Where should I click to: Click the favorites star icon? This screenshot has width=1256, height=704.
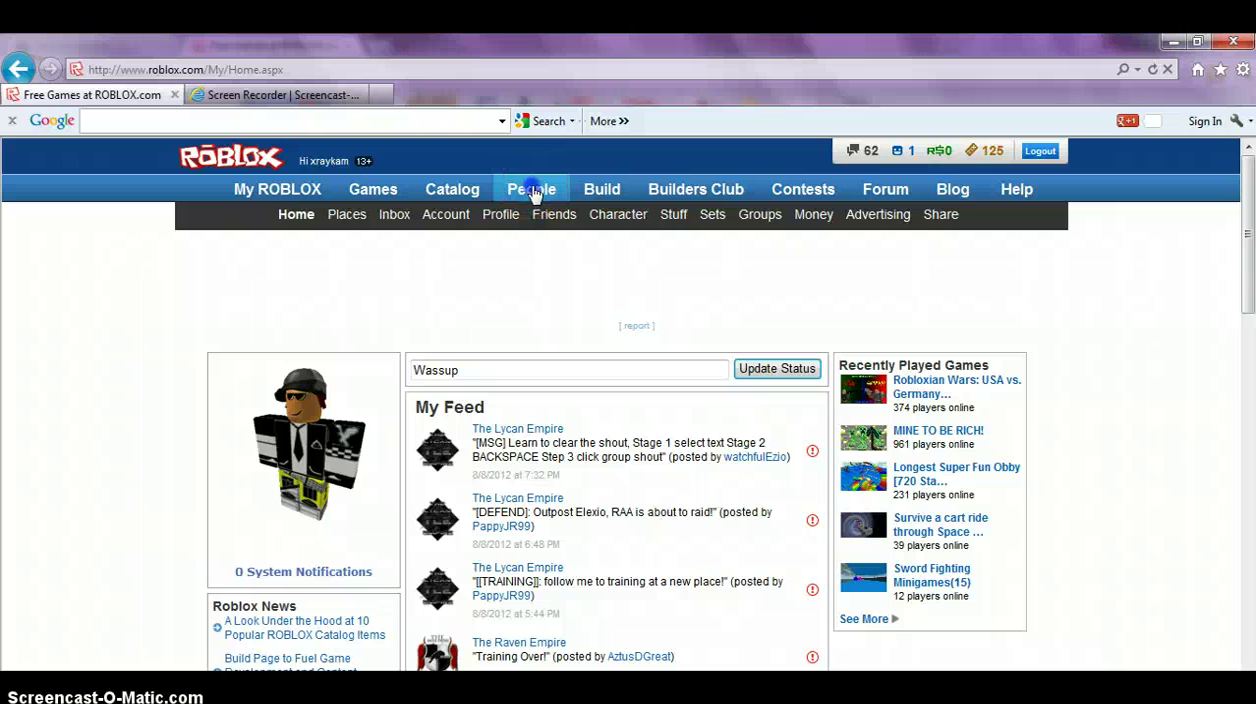pos(1220,70)
